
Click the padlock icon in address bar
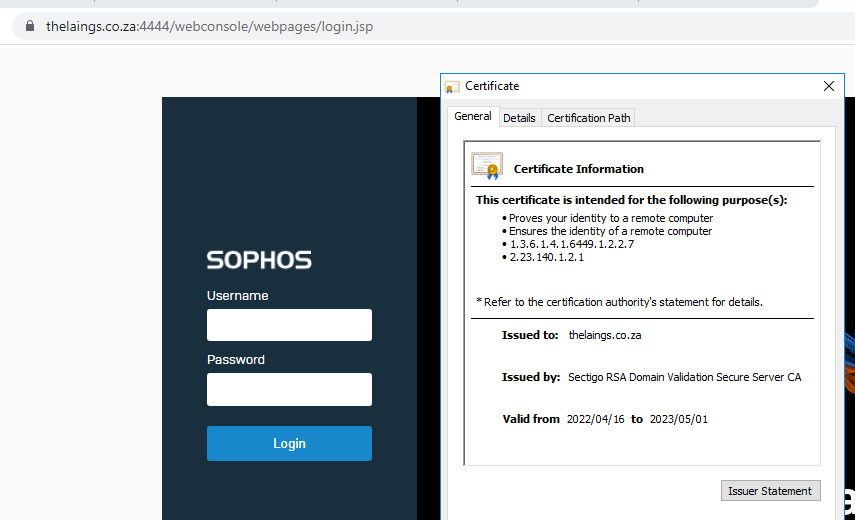(30, 26)
